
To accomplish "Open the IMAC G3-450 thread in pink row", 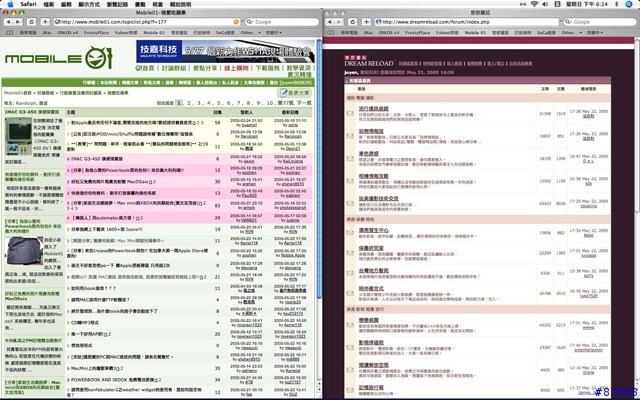I will (97, 159).
